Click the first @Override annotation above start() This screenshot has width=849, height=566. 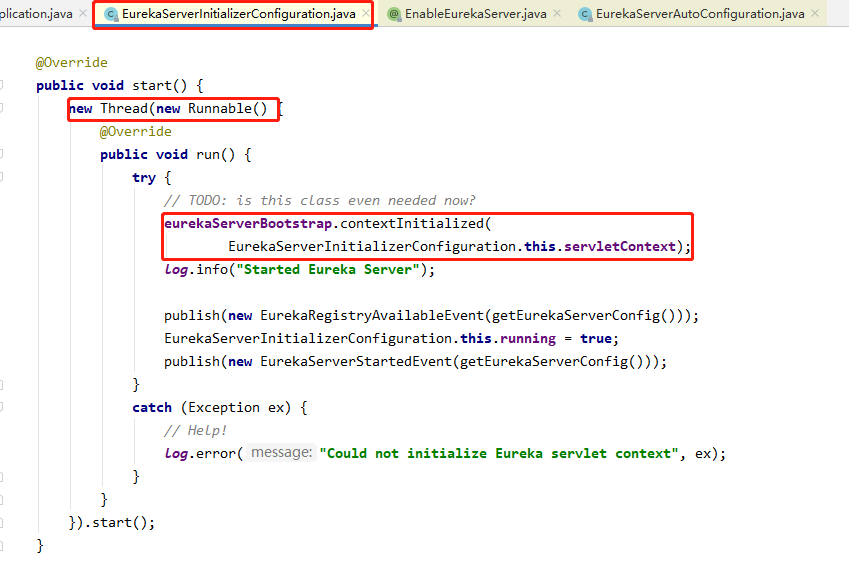coord(71,62)
